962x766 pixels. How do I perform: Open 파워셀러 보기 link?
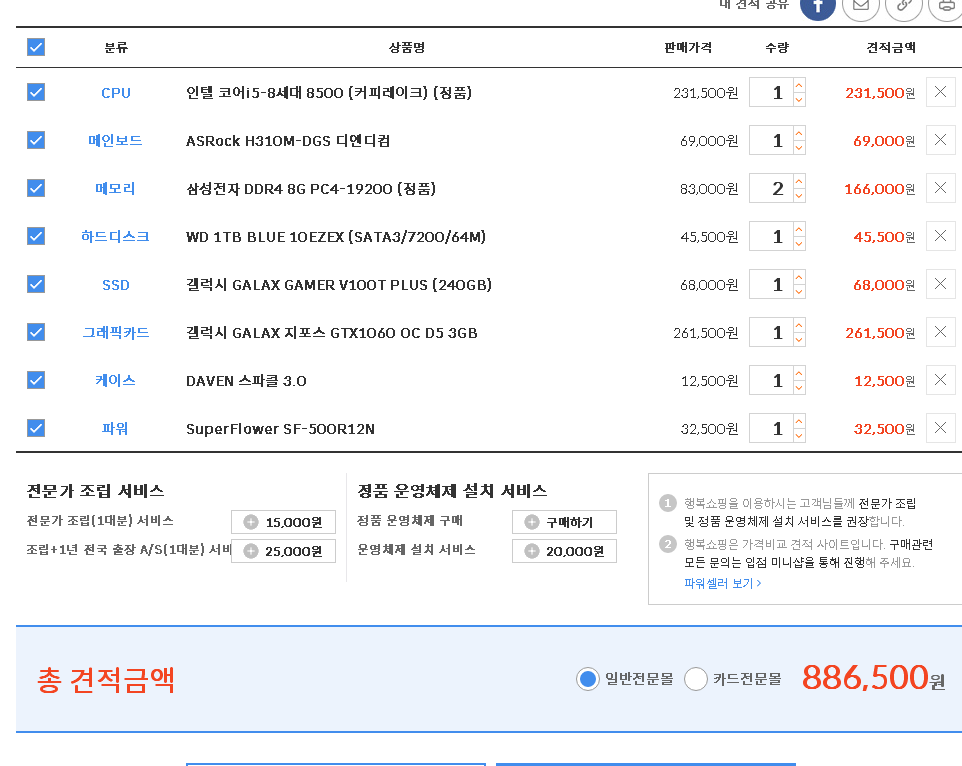pyautogui.click(x=723, y=583)
